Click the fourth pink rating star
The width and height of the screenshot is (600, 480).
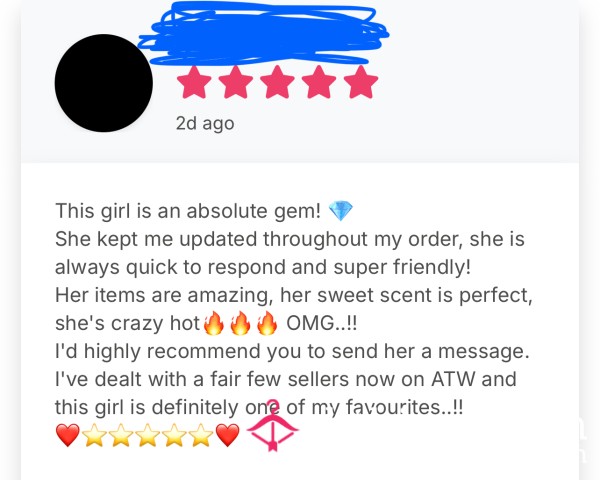(319, 82)
